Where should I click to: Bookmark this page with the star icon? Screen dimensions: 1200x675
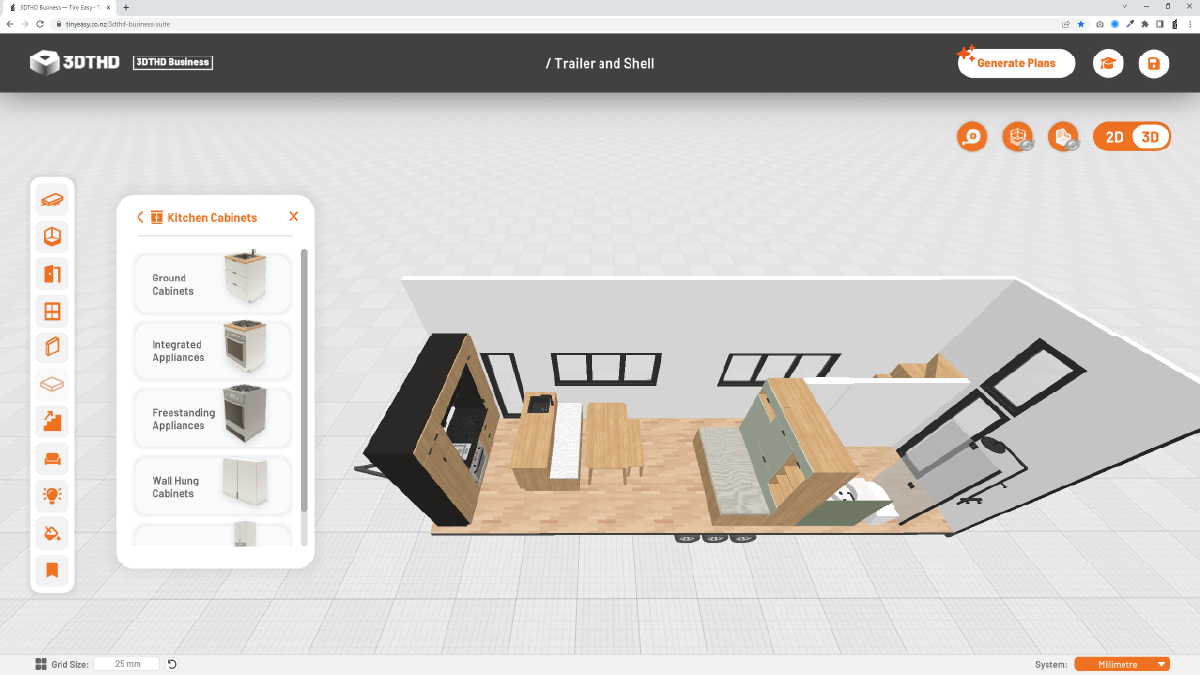point(1081,24)
